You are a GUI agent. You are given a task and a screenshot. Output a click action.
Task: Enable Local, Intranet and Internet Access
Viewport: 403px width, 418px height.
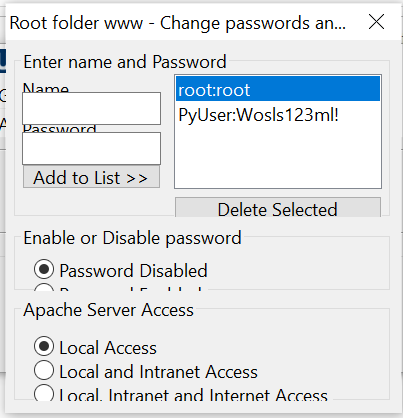pyautogui.click(x=181, y=394)
